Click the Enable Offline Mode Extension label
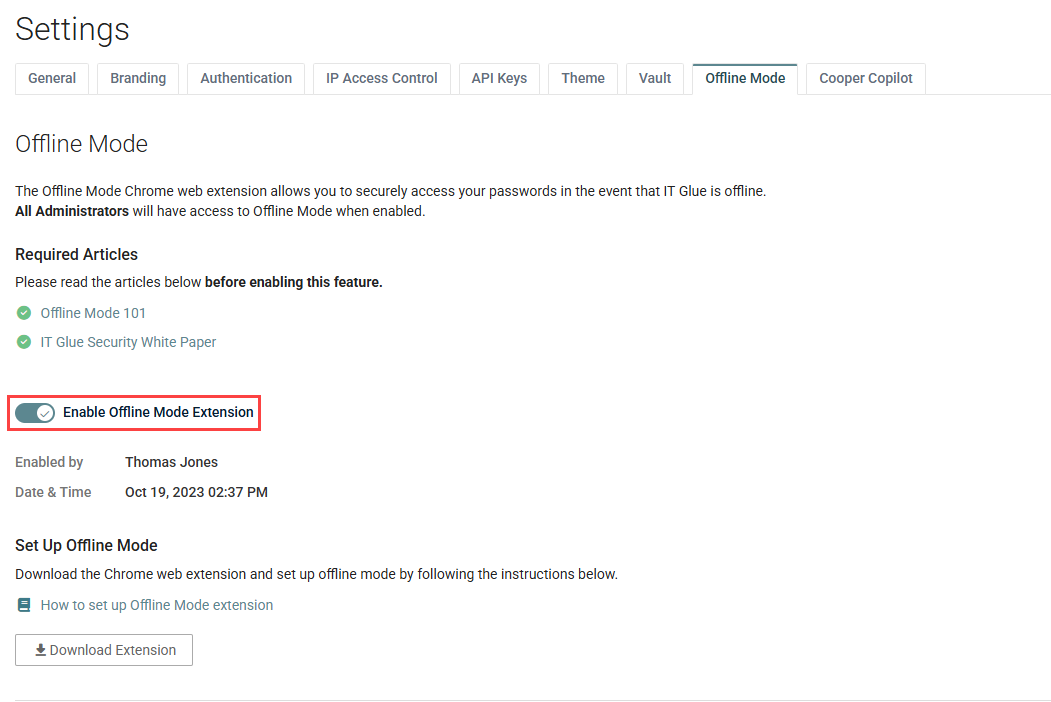Image resolution: width=1051 pixels, height=702 pixels. [158, 412]
